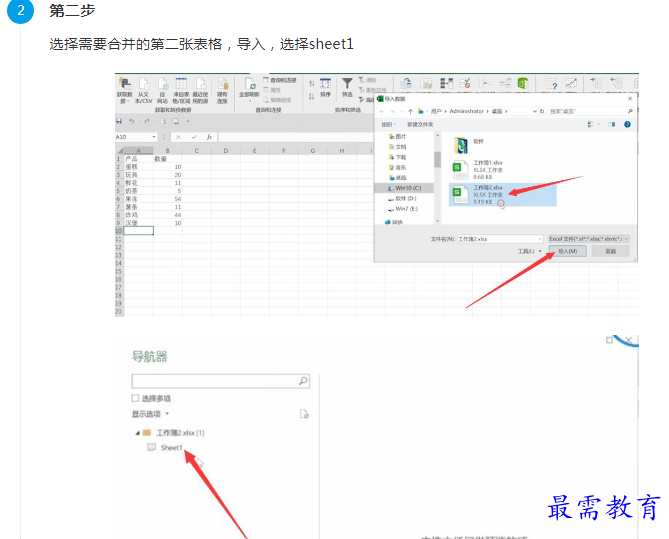
Task: Select Sheet1 in the Navigator tree
Action: coord(171,448)
